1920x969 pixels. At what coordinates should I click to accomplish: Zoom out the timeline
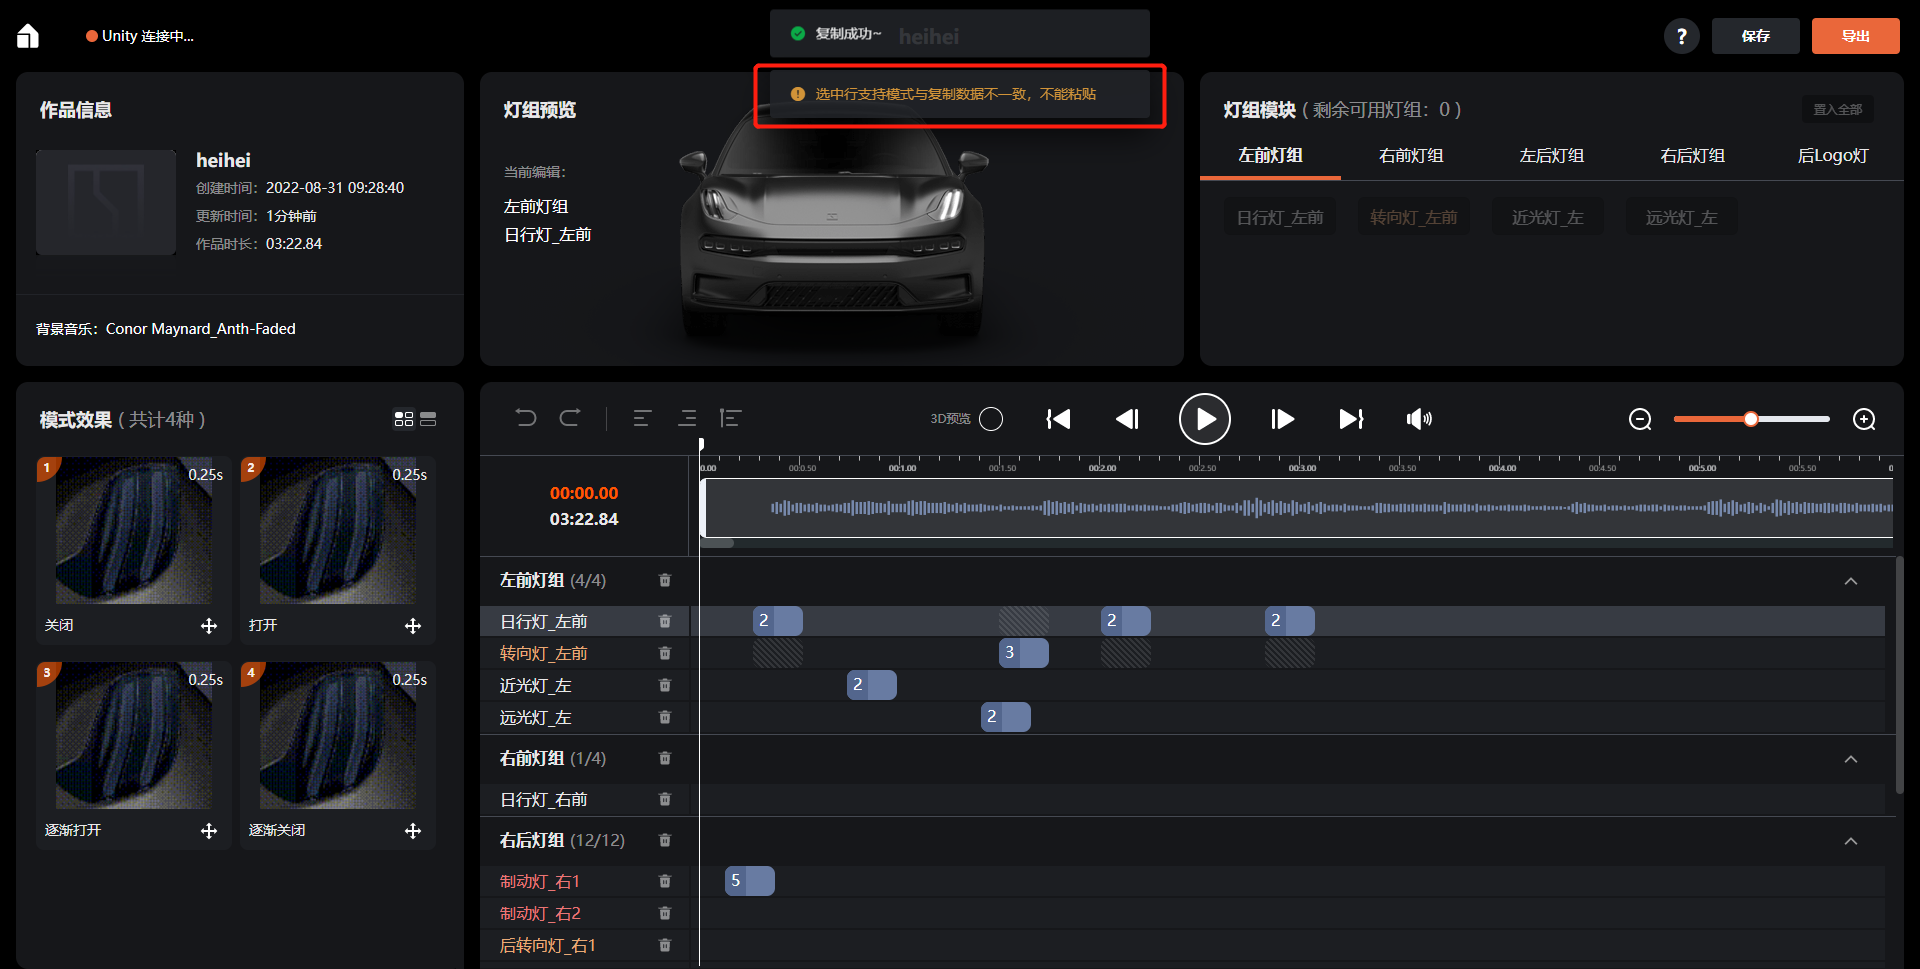(x=1640, y=419)
